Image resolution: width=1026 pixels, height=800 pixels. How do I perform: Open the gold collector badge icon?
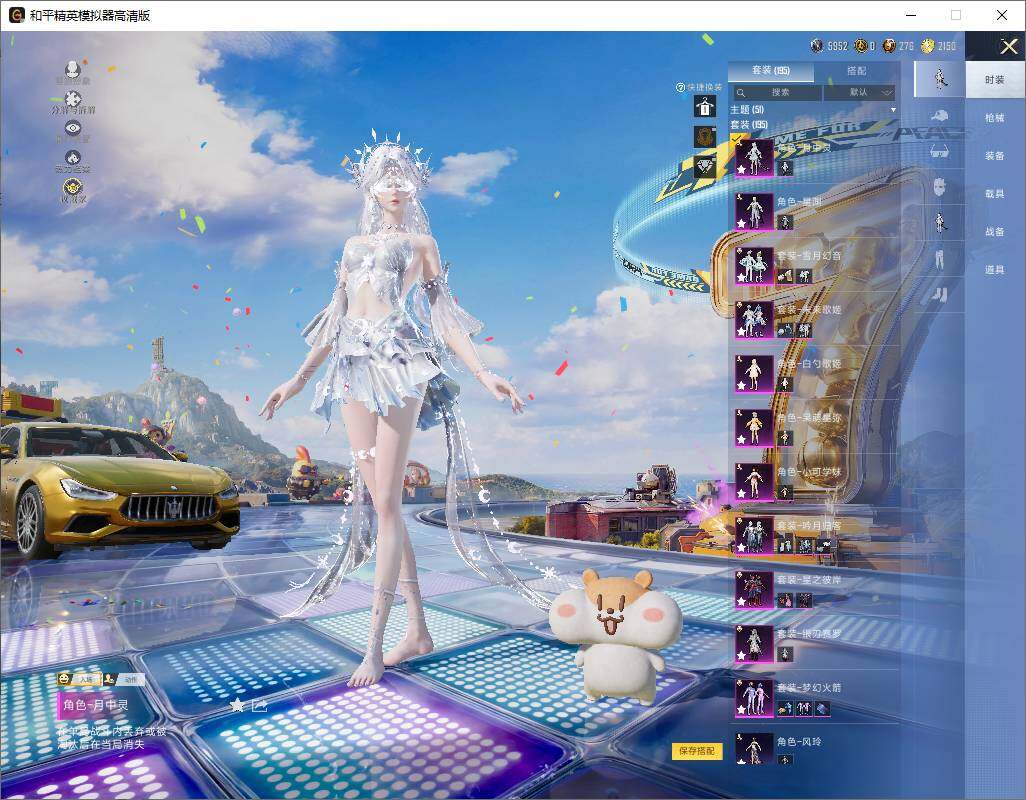pos(73,188)
